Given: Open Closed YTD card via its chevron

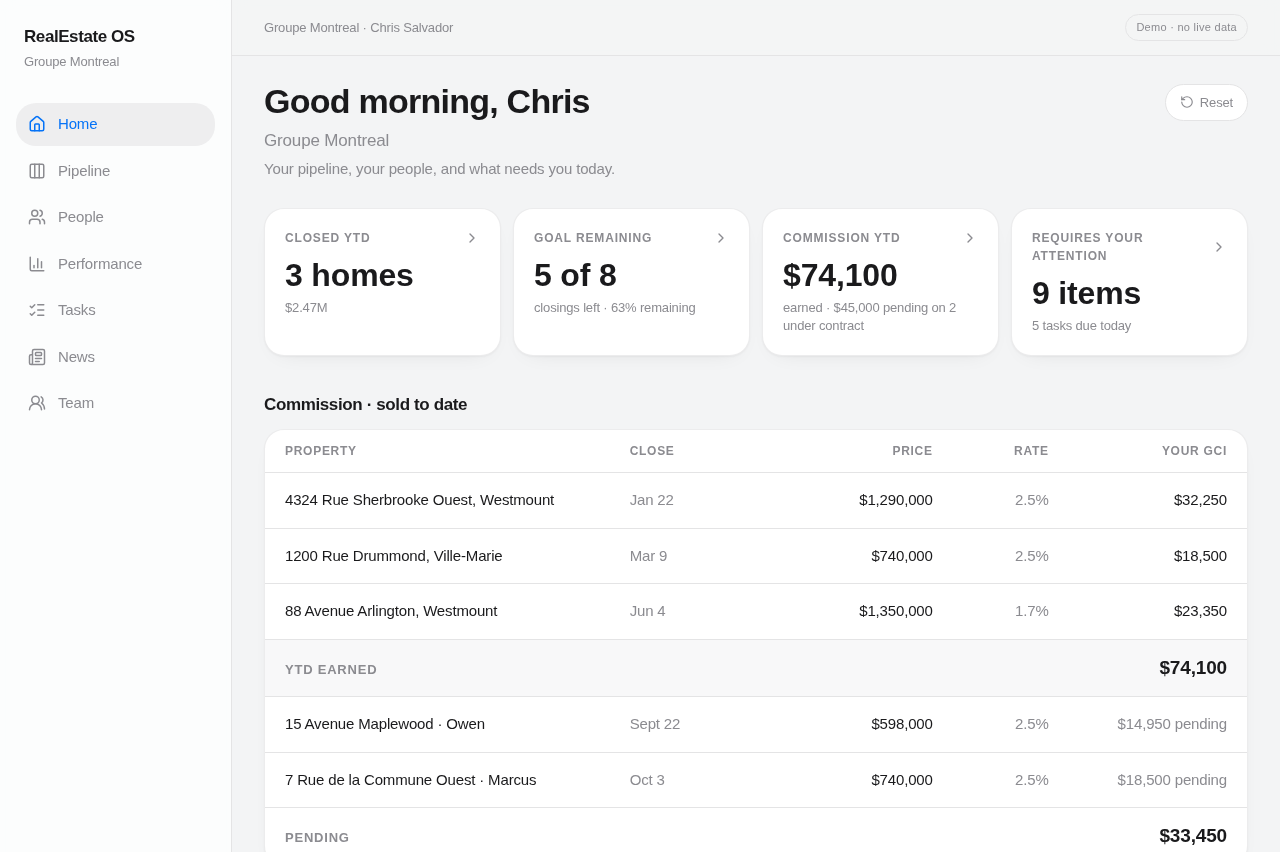Looking at the screenshot, I should coord(472,238).
